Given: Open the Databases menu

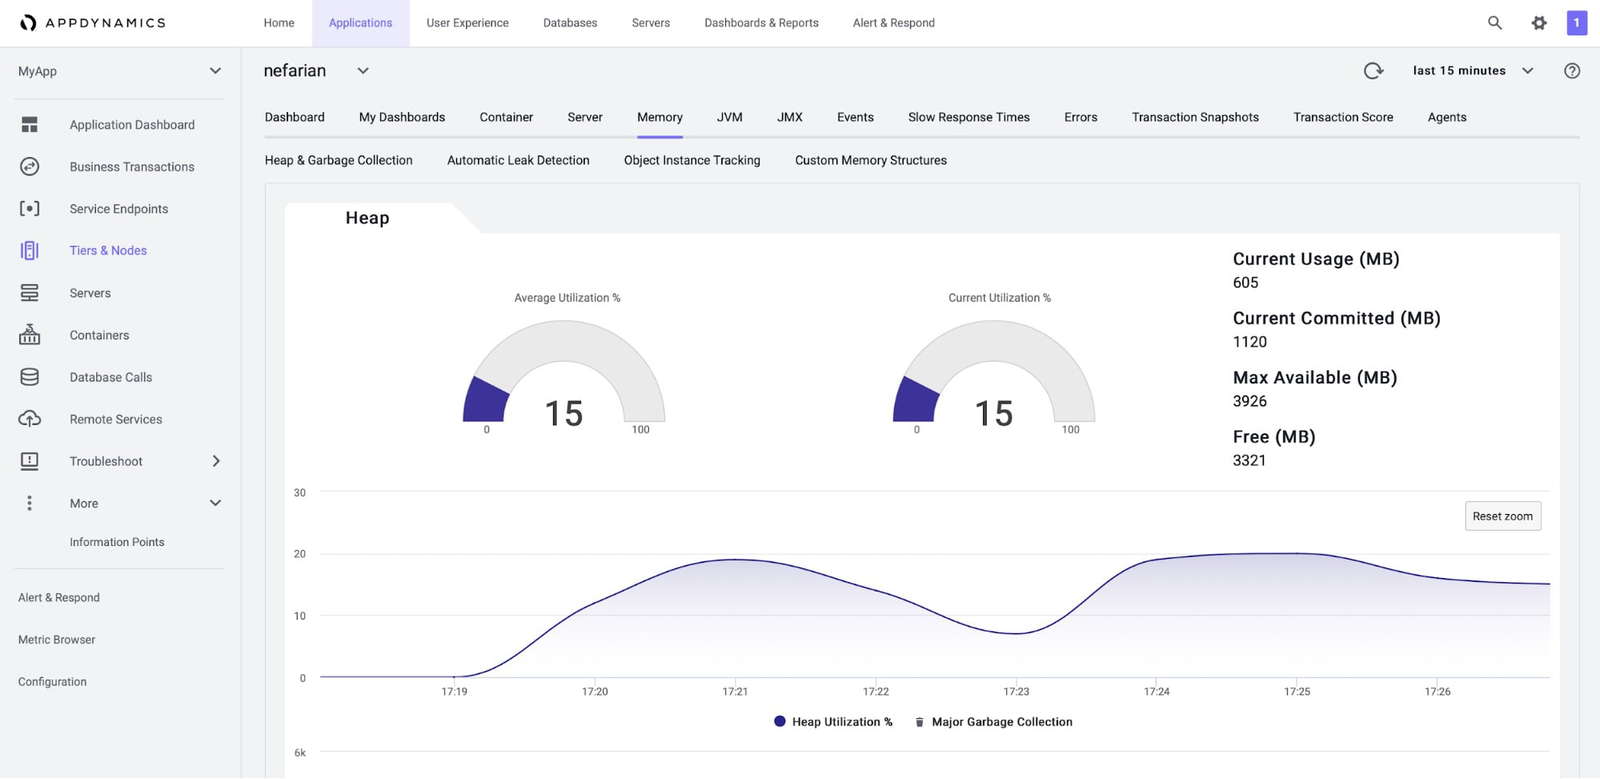Looking at the screenshot, I should coord(570,23).
